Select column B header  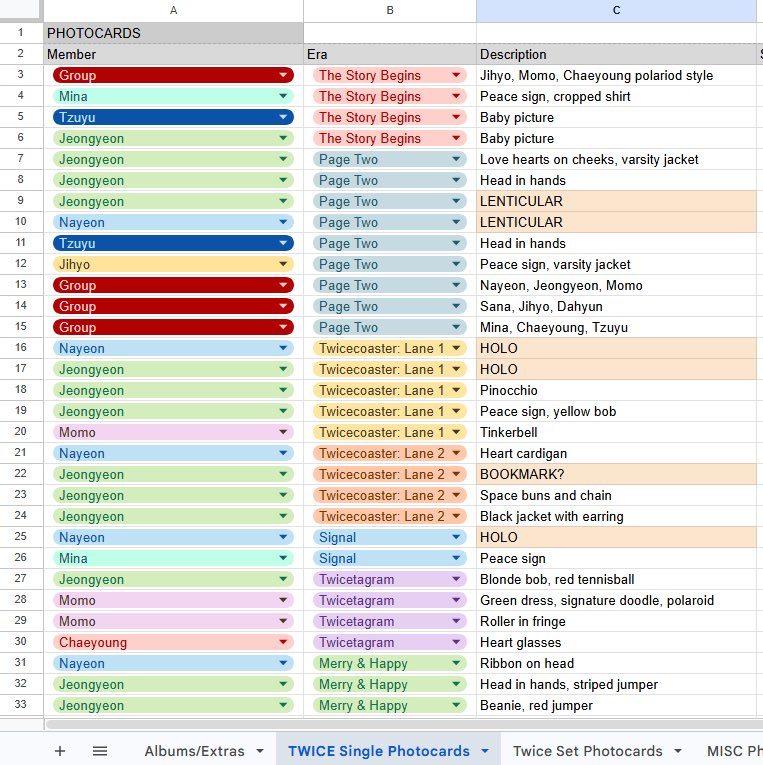click(390, 10)
